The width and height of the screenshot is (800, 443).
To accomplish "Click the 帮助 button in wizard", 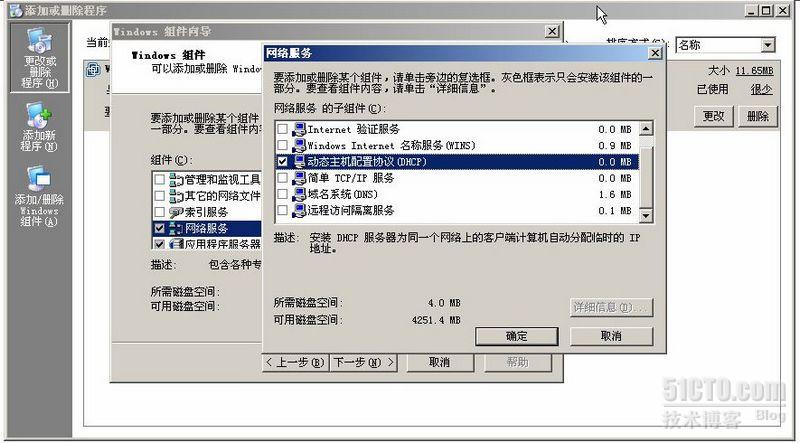I will point(517,363).
